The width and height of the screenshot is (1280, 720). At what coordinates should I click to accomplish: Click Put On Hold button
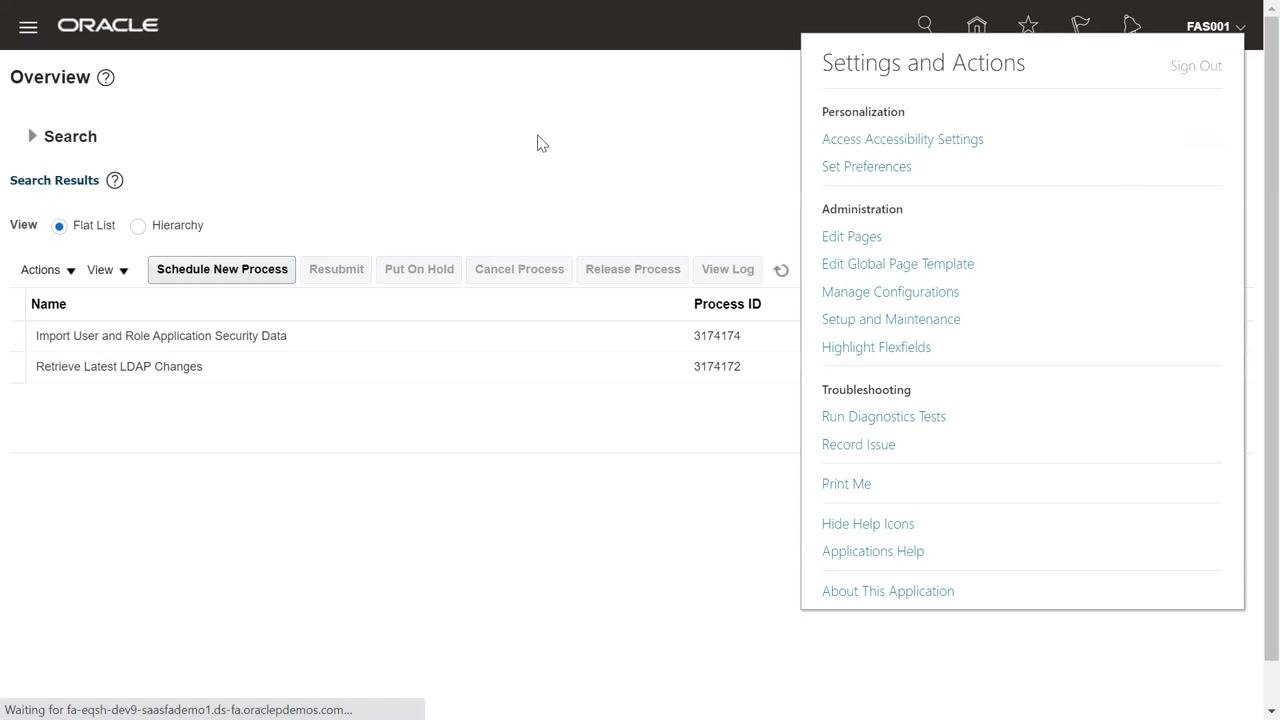point(419,270)
